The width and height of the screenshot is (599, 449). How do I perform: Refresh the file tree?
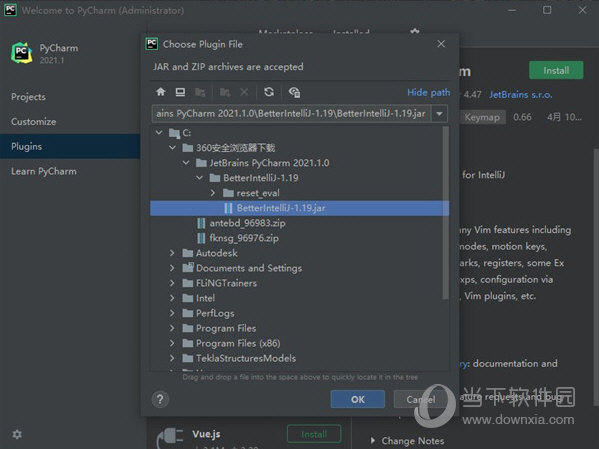[x=269, y=92]
